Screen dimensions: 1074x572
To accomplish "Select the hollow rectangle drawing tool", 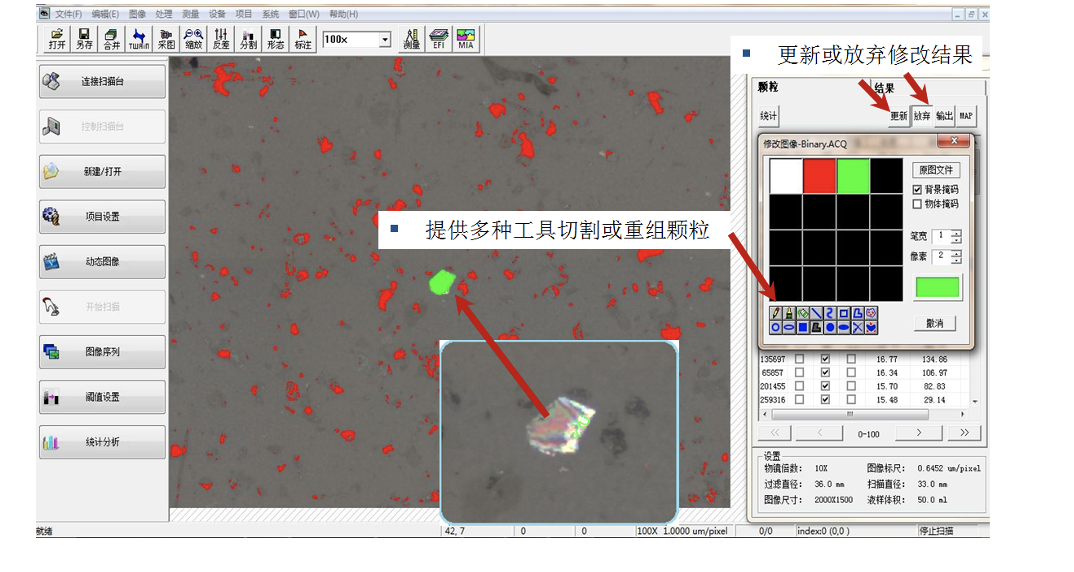I will tap(844, 313).
